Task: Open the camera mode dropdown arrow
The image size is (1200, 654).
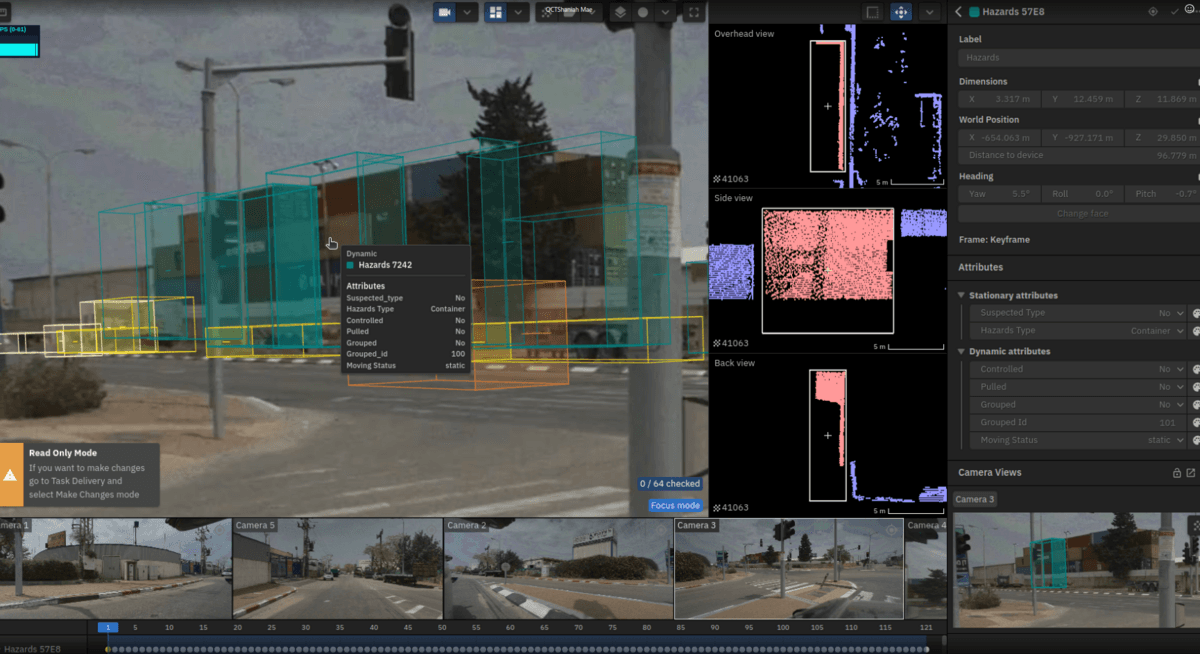Action: click(467, 12)
